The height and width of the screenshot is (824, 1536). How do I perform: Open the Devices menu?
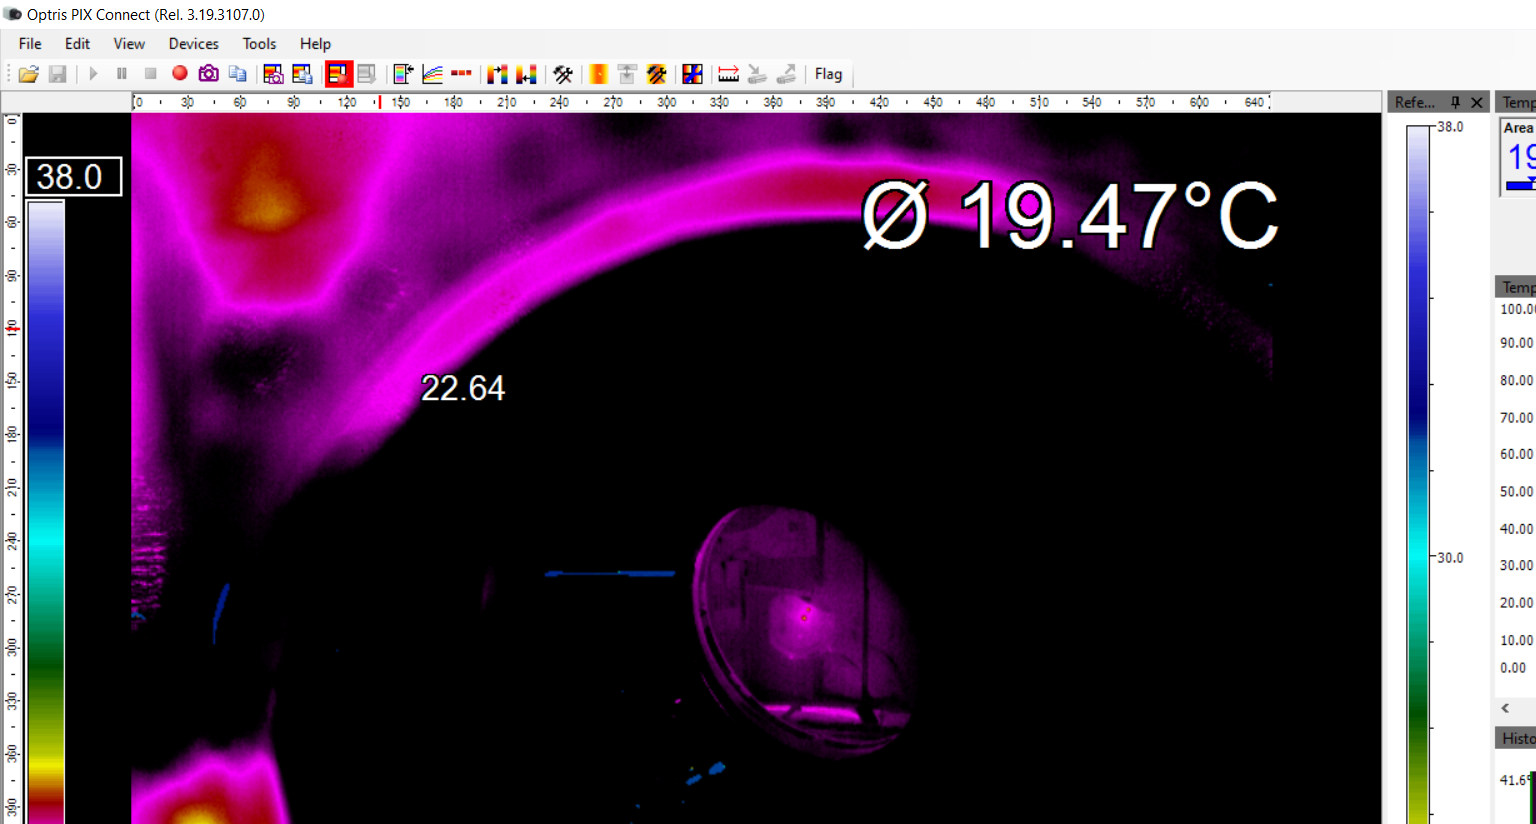[193, 44]
